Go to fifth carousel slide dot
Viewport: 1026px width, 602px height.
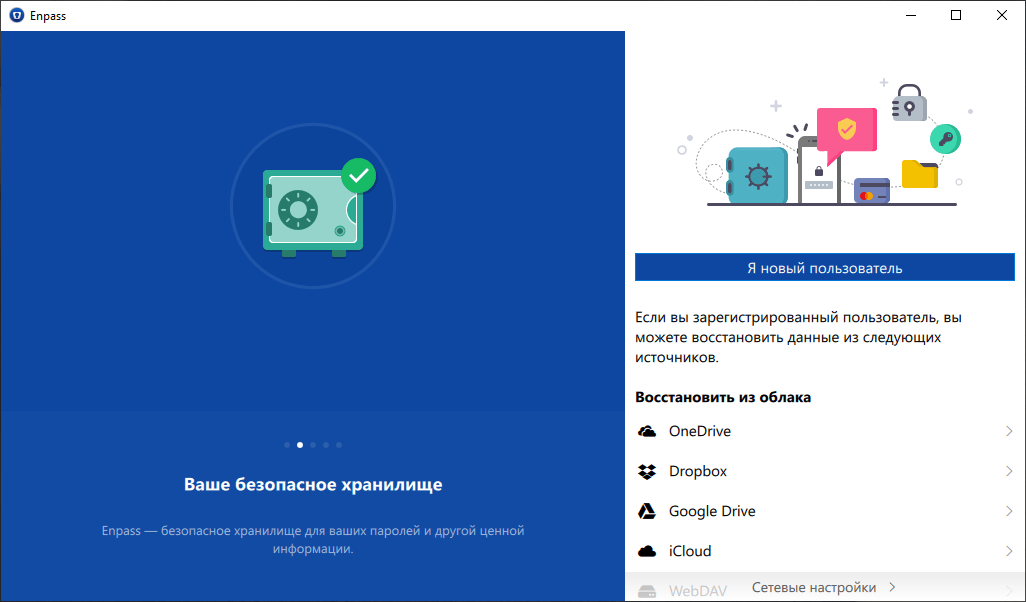[x=339, y=445]
